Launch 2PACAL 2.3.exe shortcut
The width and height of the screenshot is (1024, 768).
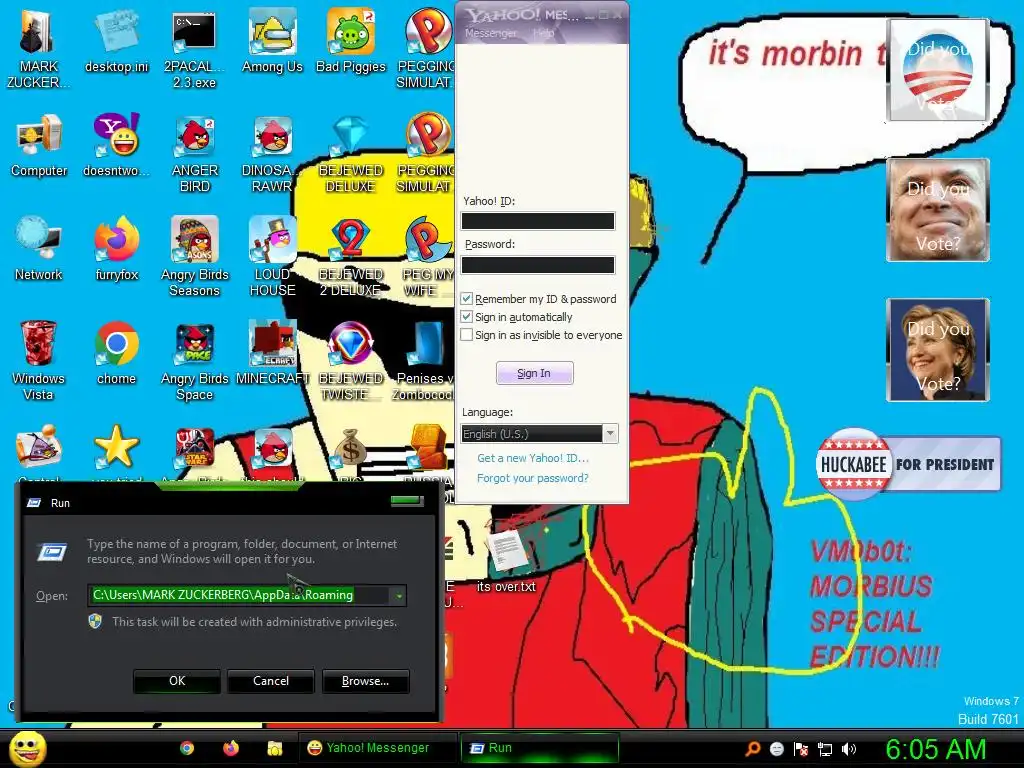point(194,48)
